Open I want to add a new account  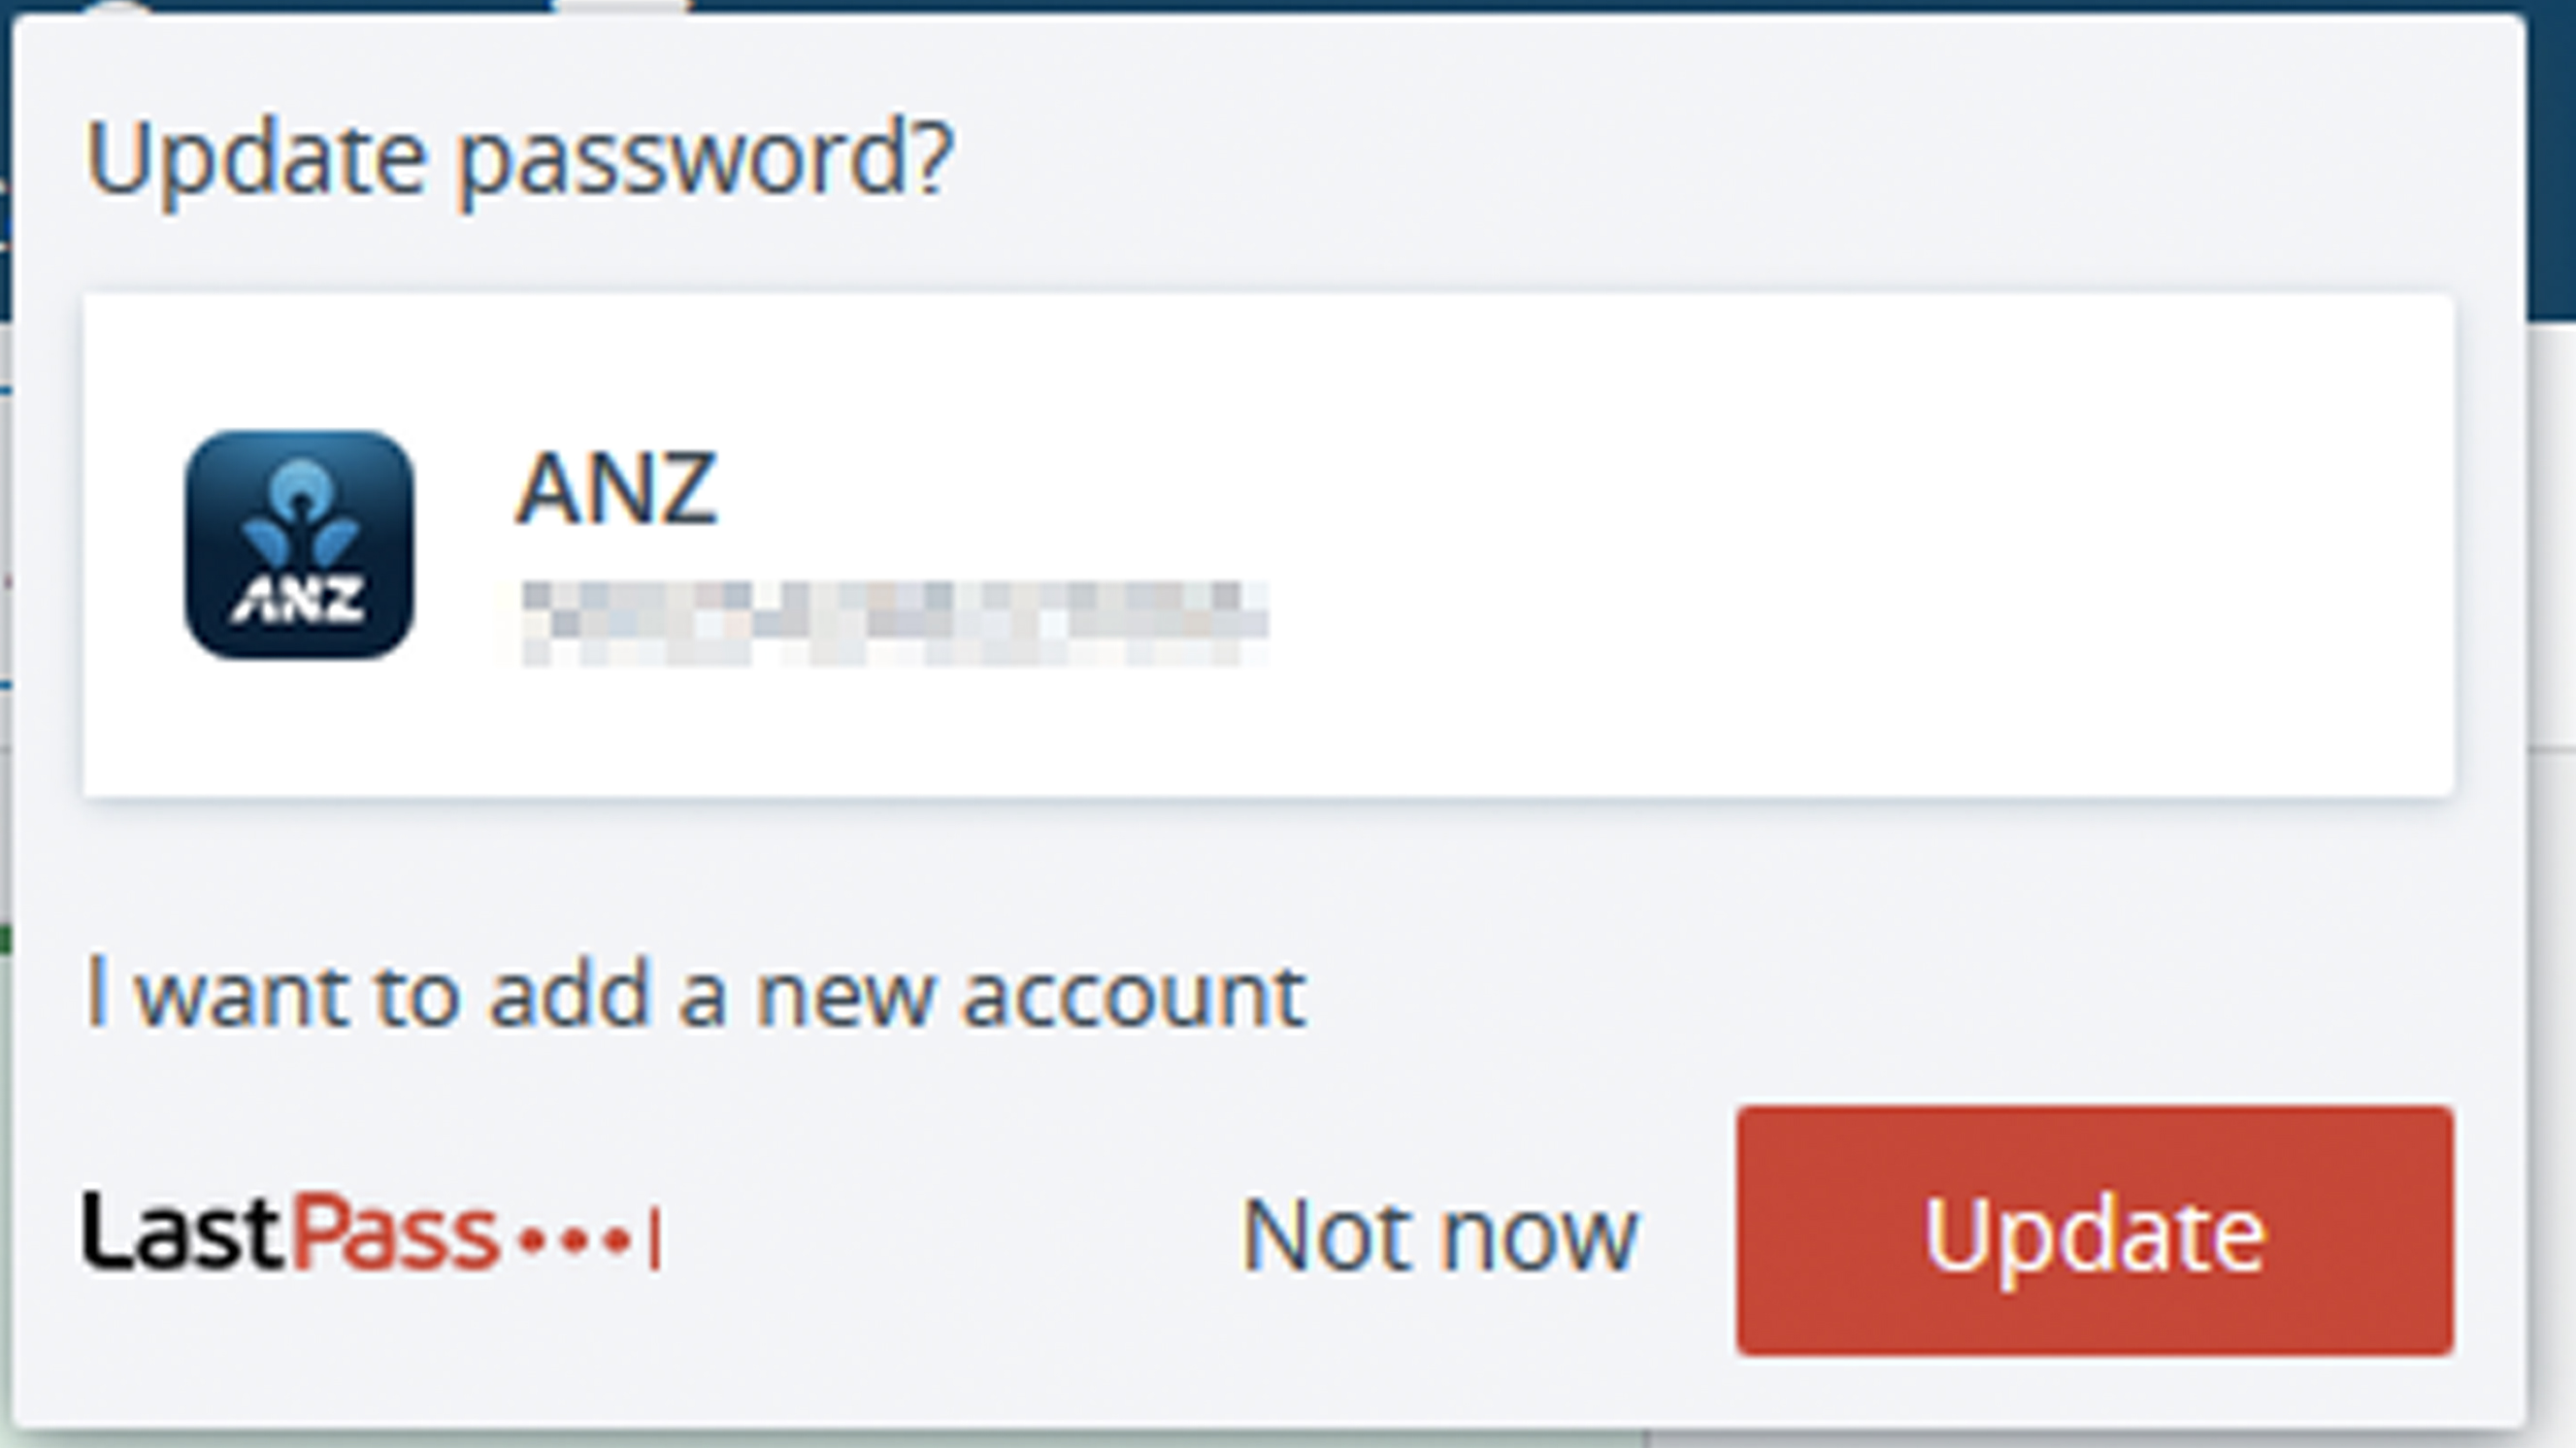coord(696,994)
